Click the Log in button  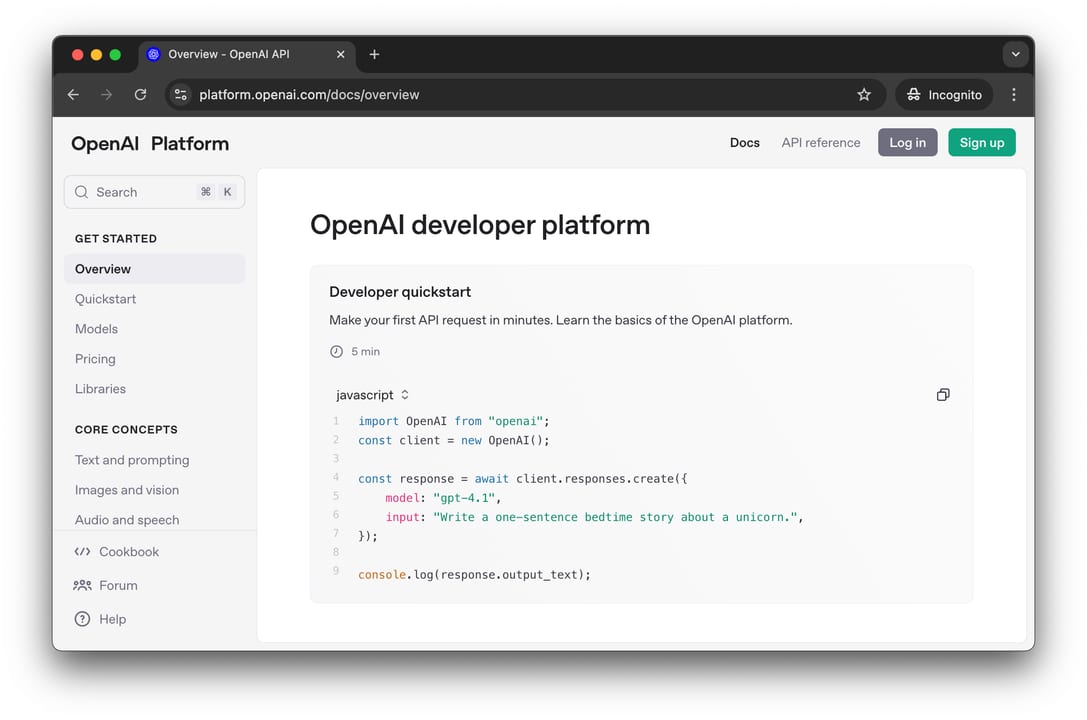click(x=907, y=143)
